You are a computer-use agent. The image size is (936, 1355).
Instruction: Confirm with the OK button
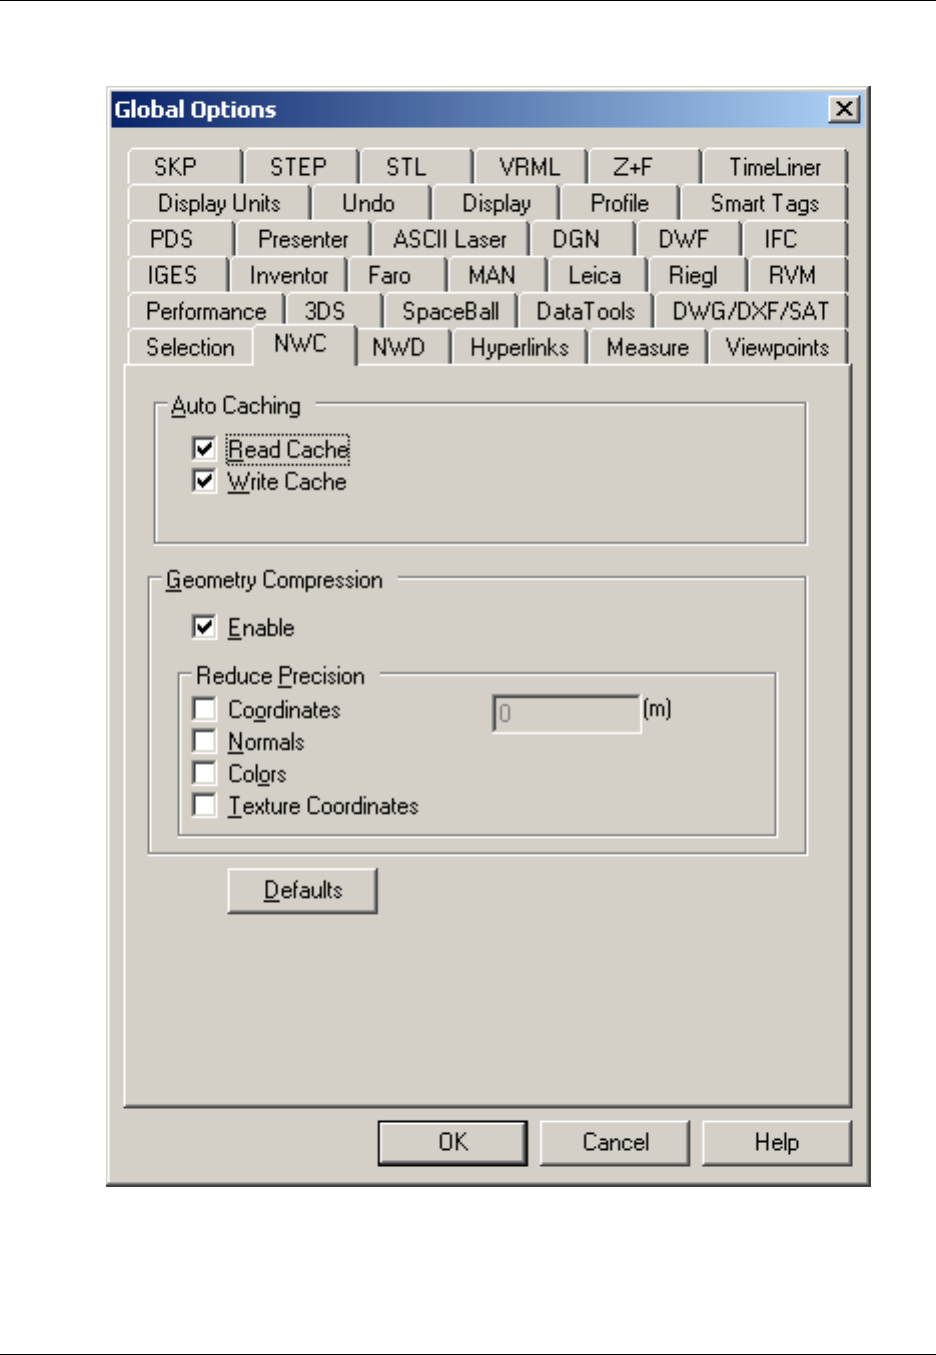453,1142
